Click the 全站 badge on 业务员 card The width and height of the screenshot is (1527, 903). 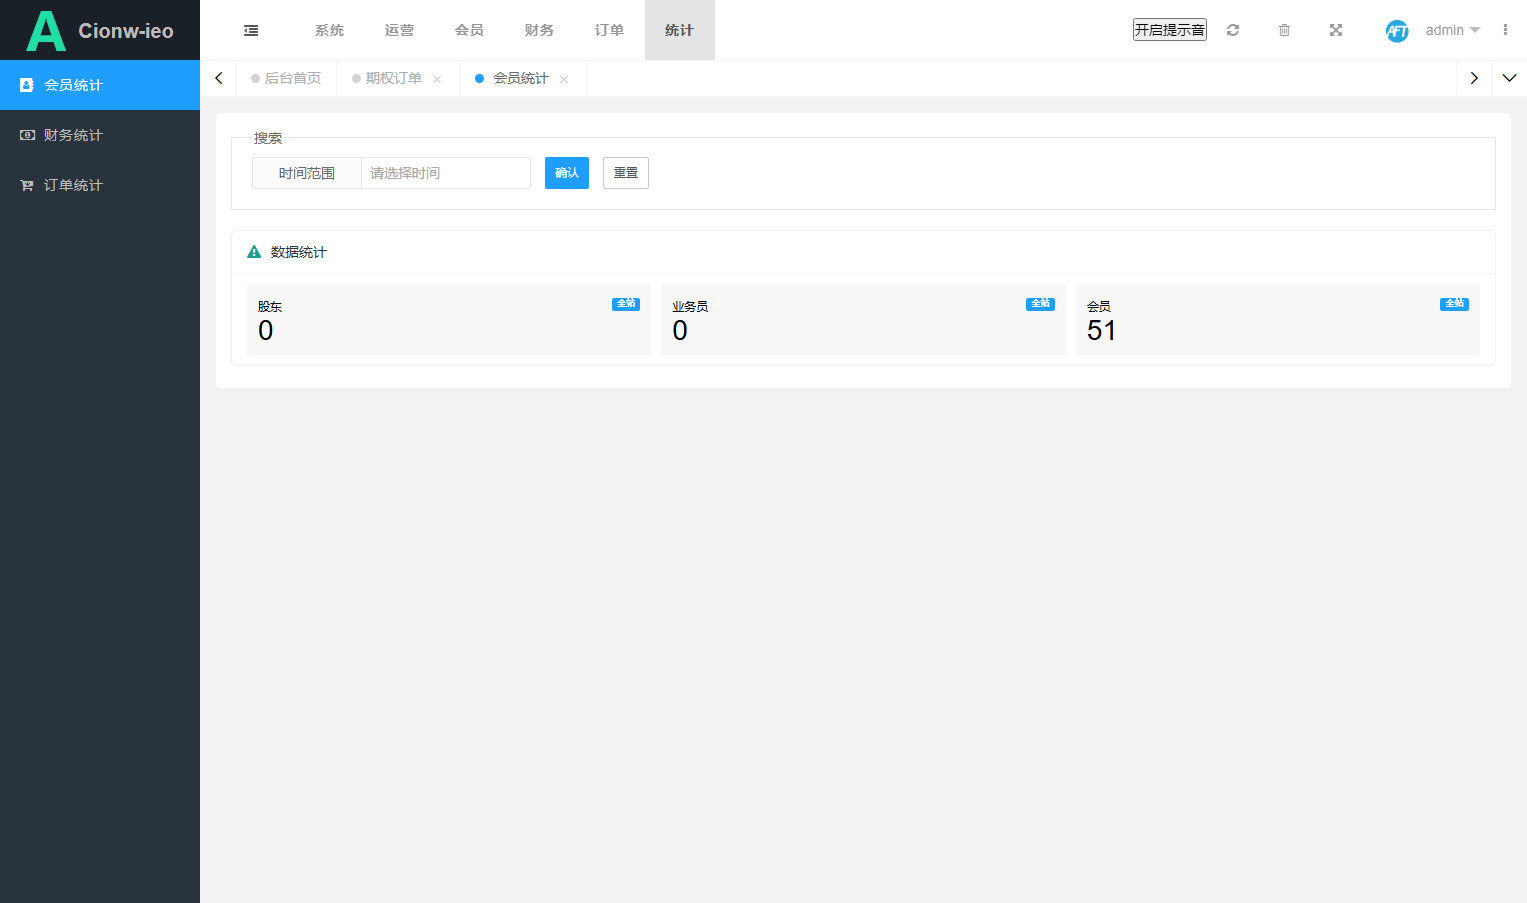coord(1040,304)
